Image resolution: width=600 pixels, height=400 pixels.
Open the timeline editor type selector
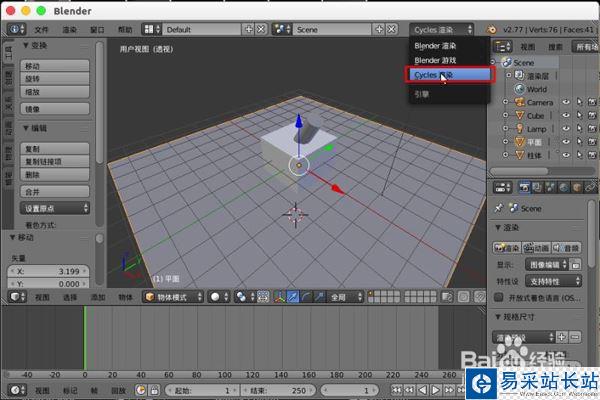pos(17,390)
